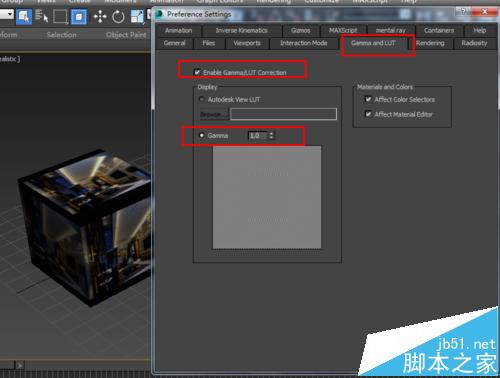Switch to the Radiosity tab
The height and width of the screenshot is (378, 500).
(x=474, y=43)
